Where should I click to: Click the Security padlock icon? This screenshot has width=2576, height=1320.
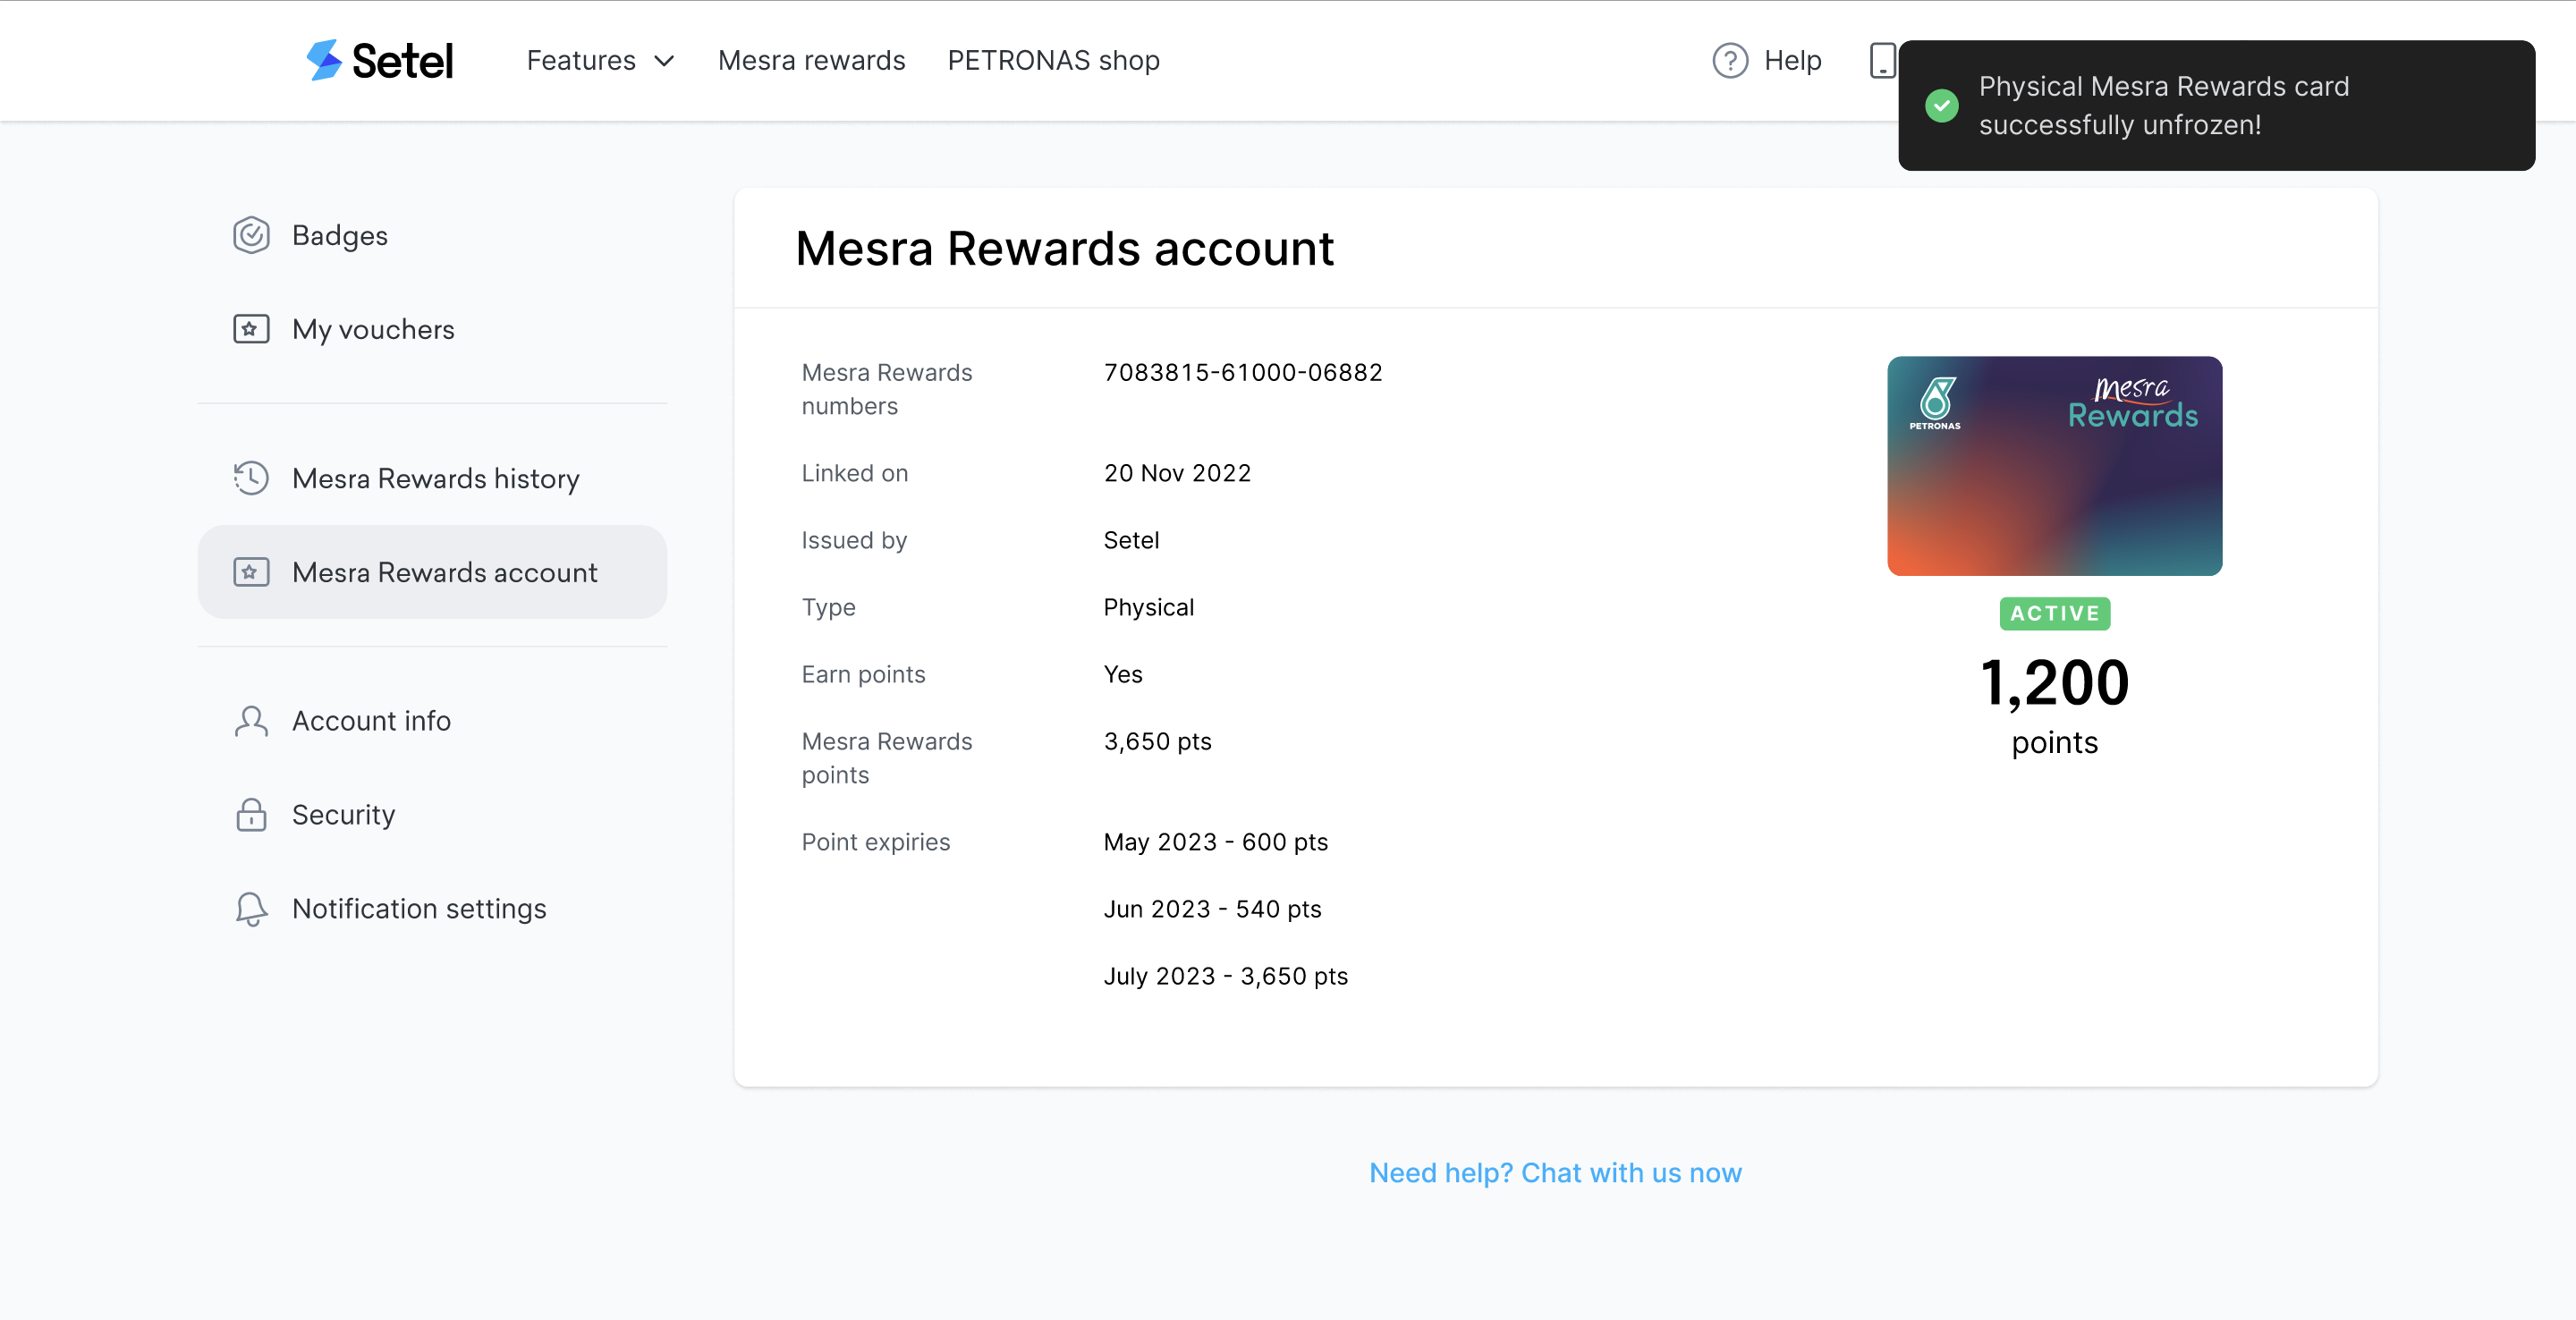coord(251,814)
